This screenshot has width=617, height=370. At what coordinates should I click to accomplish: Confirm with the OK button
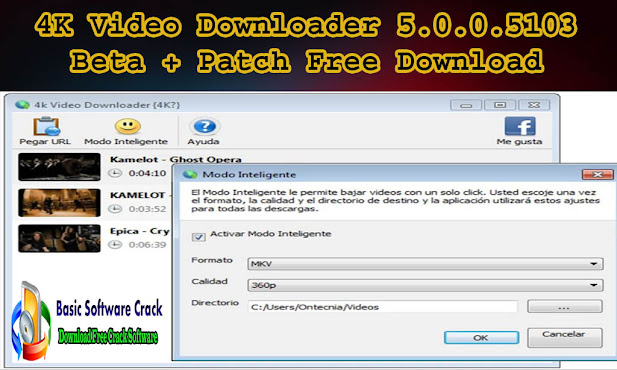[x=481, y=337]
